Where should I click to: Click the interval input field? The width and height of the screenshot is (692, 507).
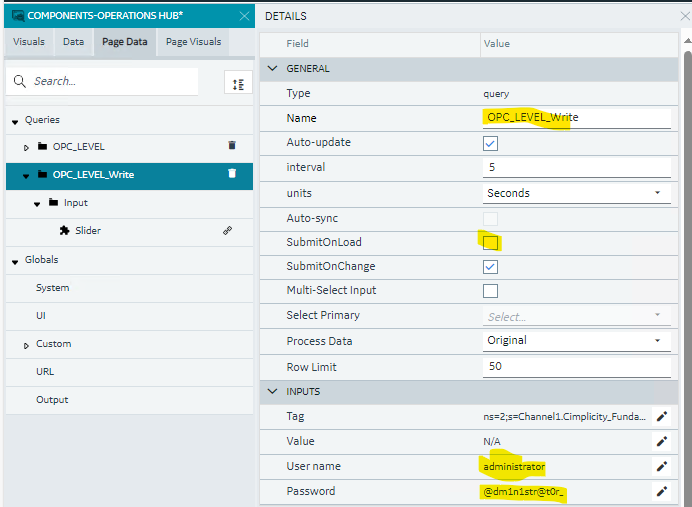(x=576, y=168)
